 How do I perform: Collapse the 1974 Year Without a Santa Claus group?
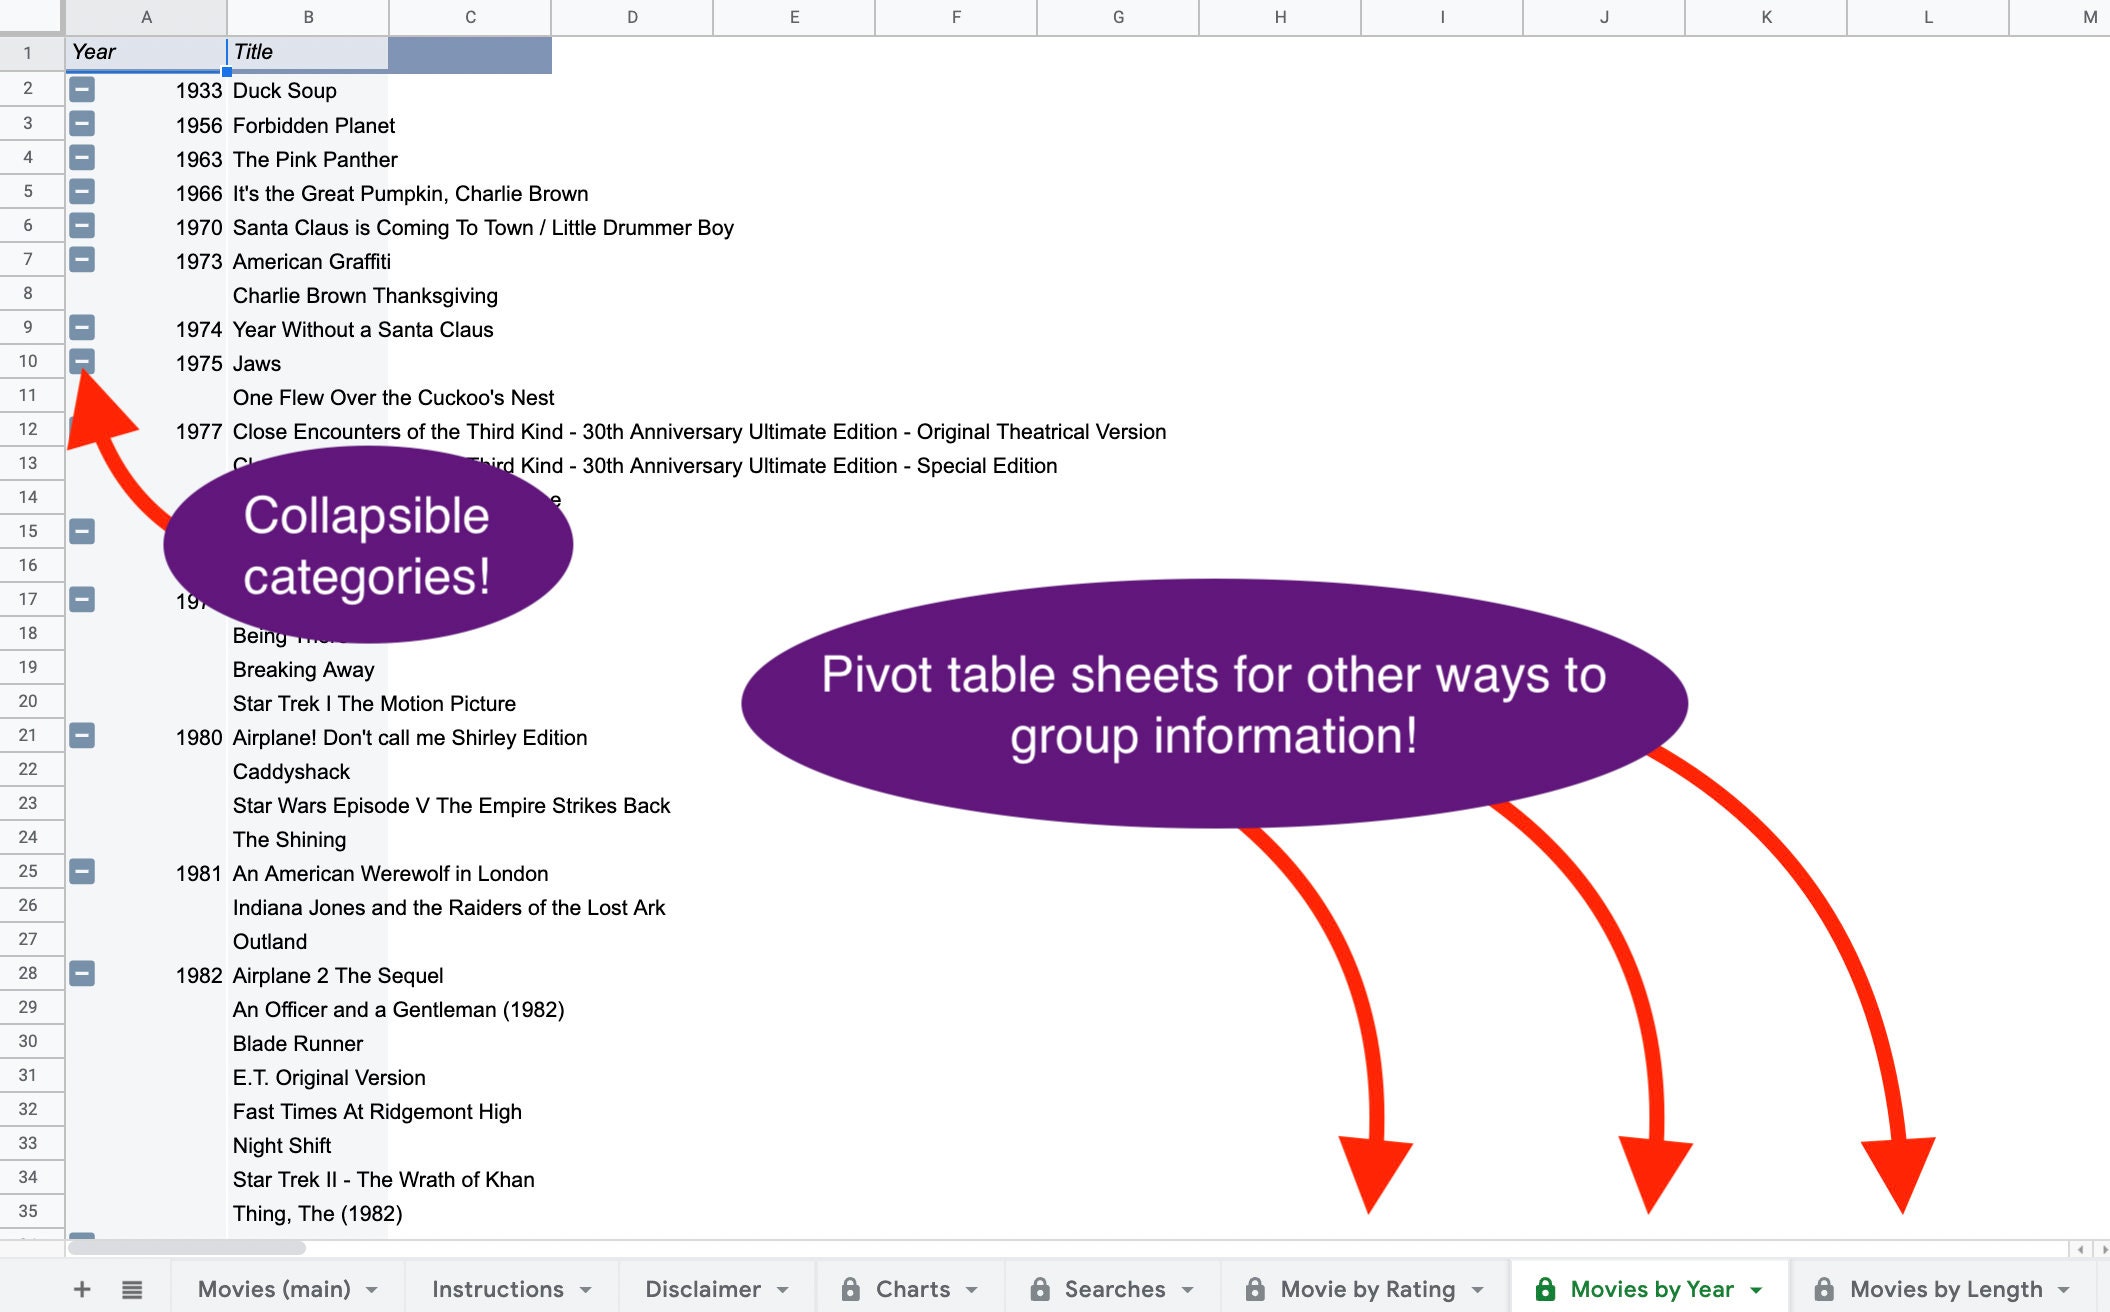point(81,327)
